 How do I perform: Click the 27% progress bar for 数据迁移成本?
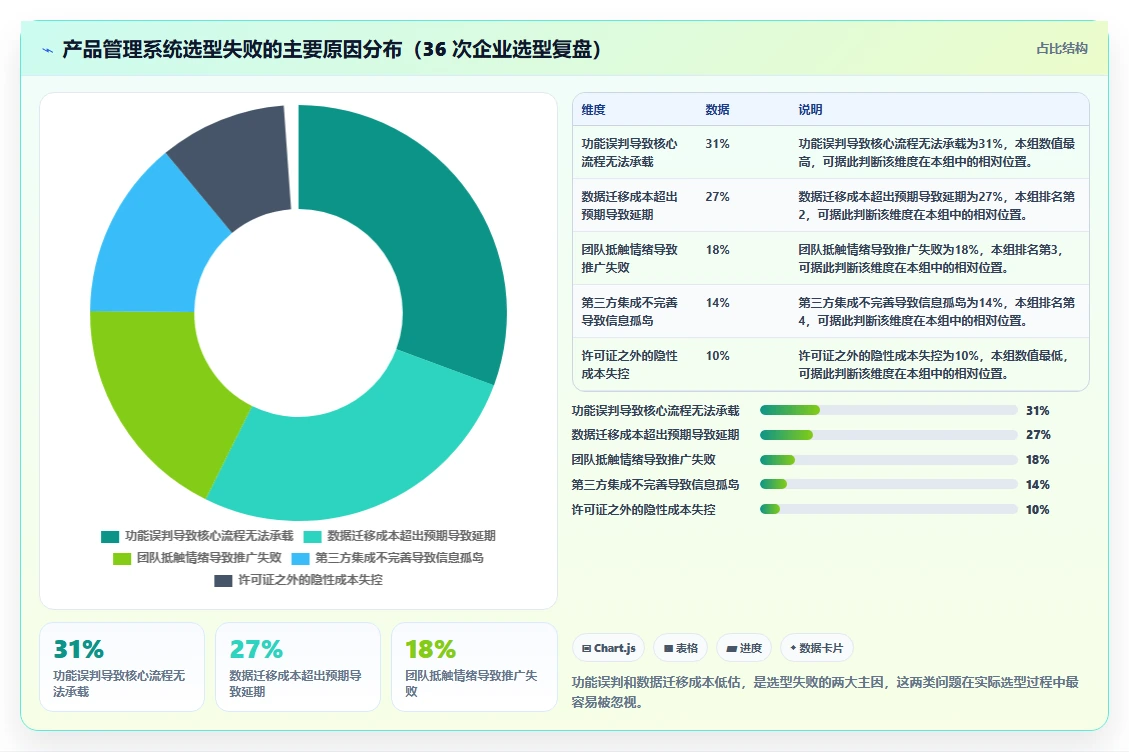tap(889, 435)
